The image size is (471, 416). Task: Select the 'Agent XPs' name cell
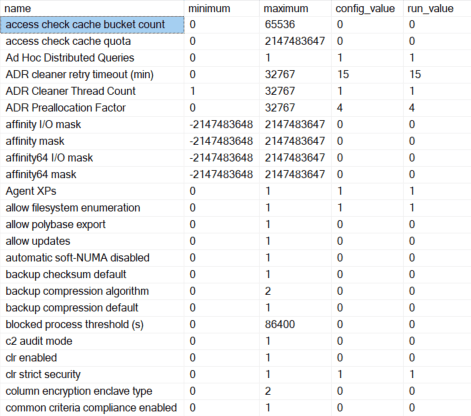[92, 191]
